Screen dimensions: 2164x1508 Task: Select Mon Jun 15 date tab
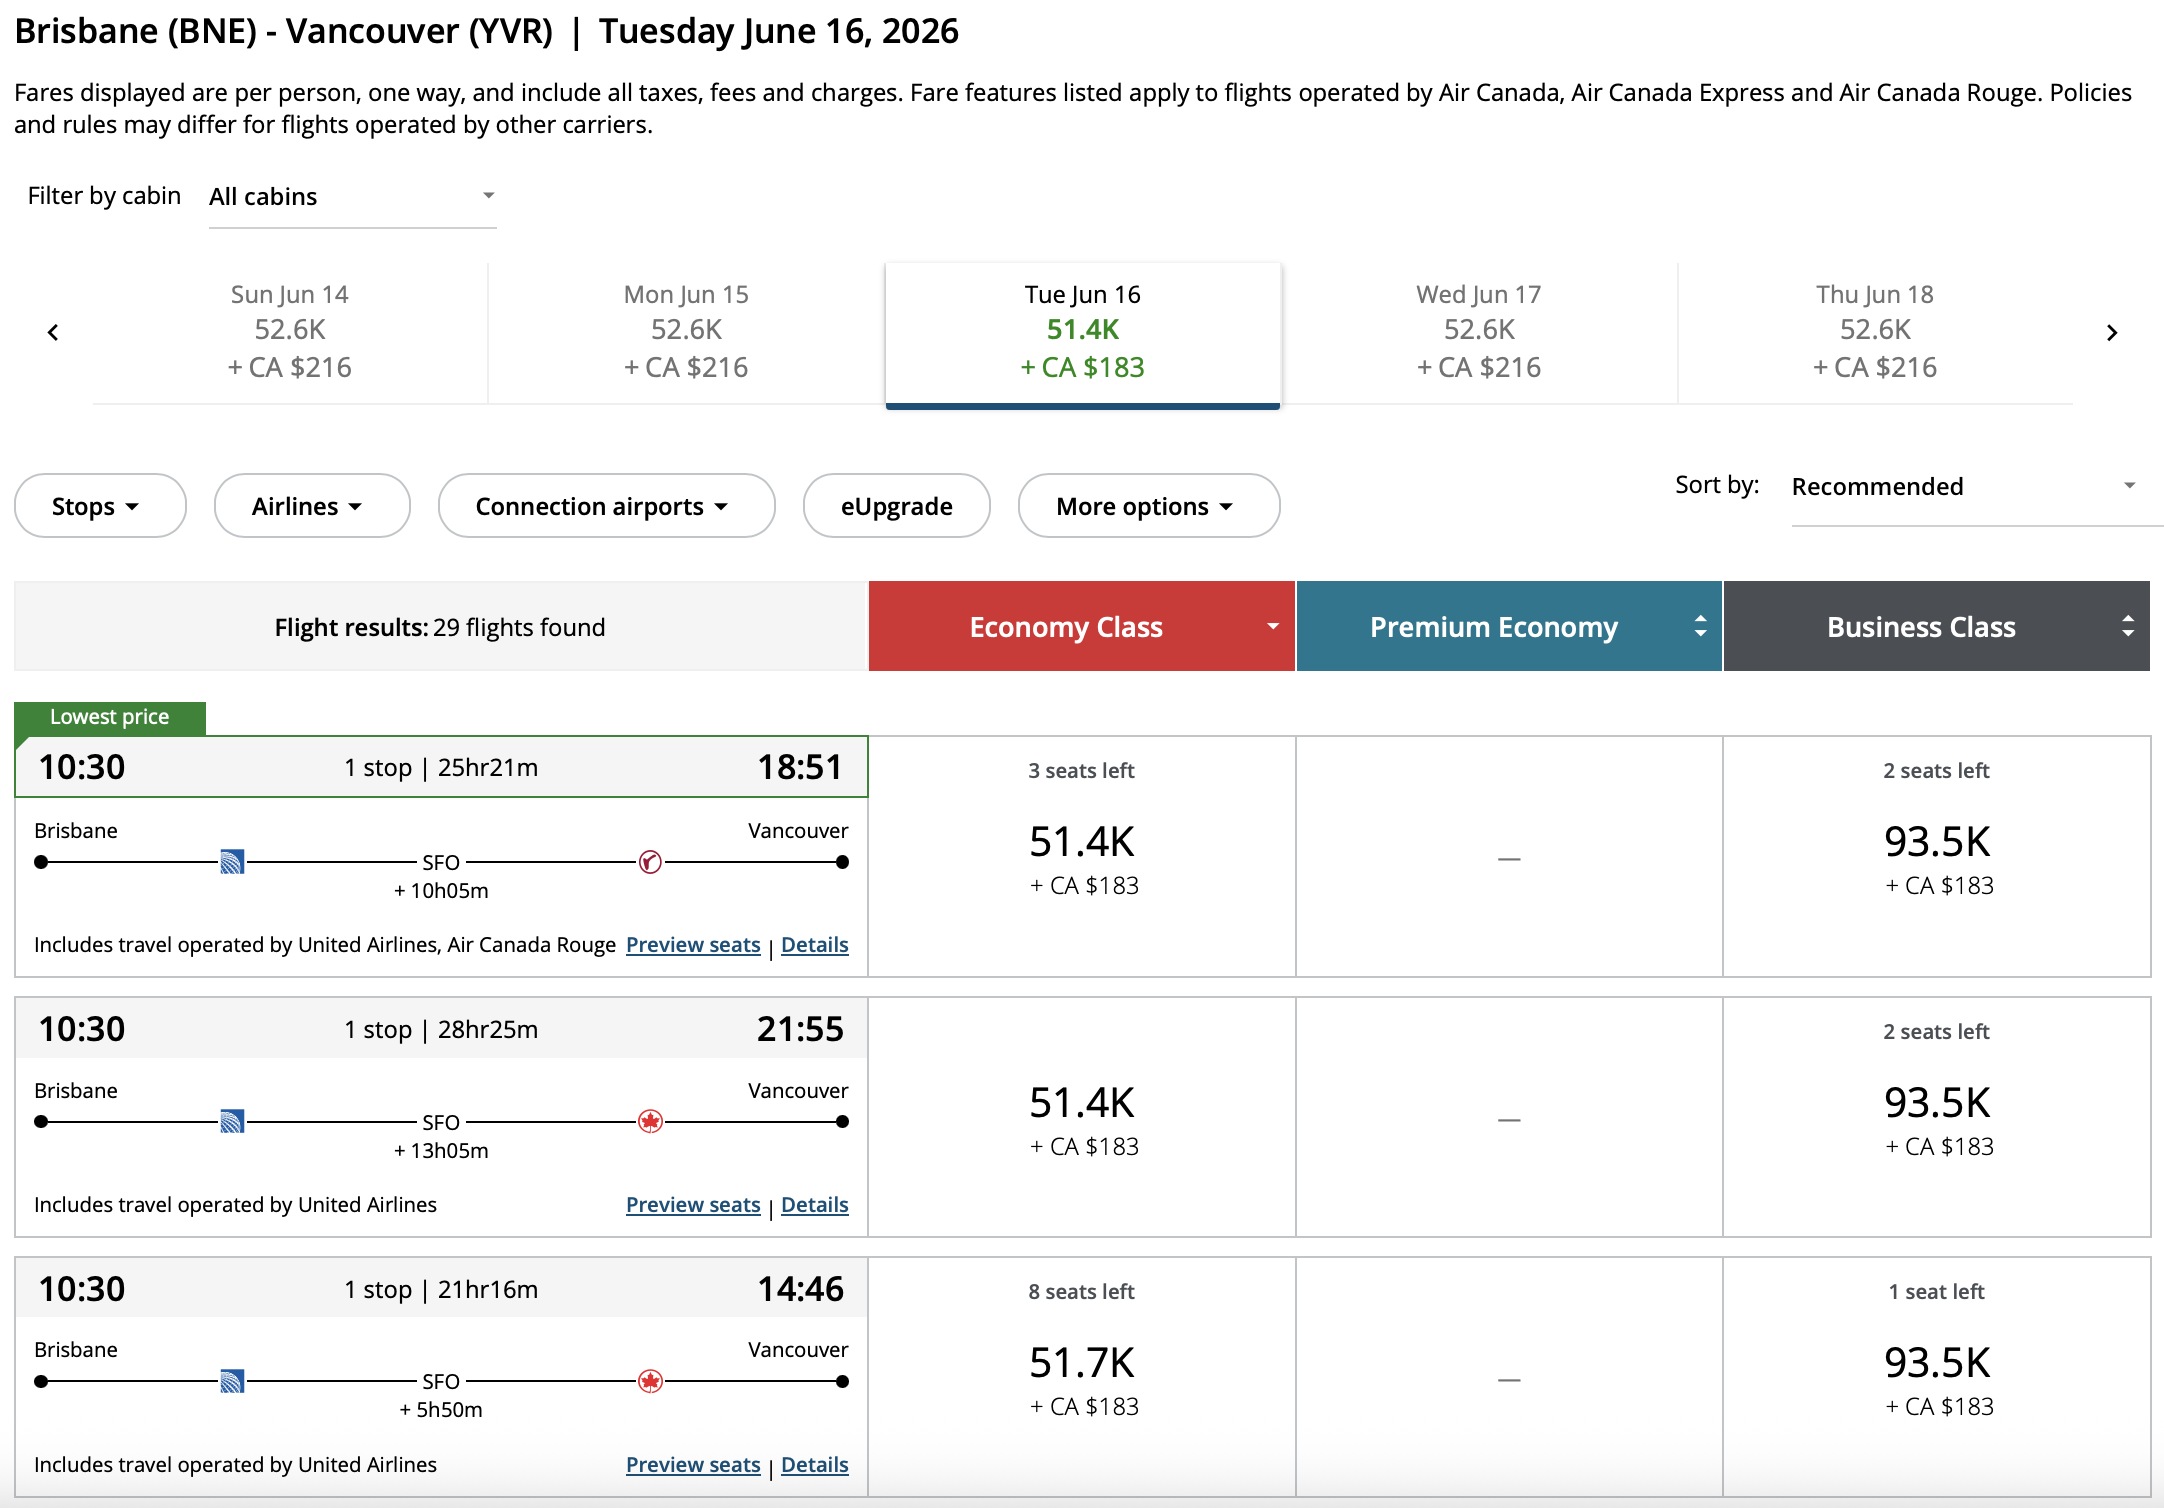coord(686,332)
